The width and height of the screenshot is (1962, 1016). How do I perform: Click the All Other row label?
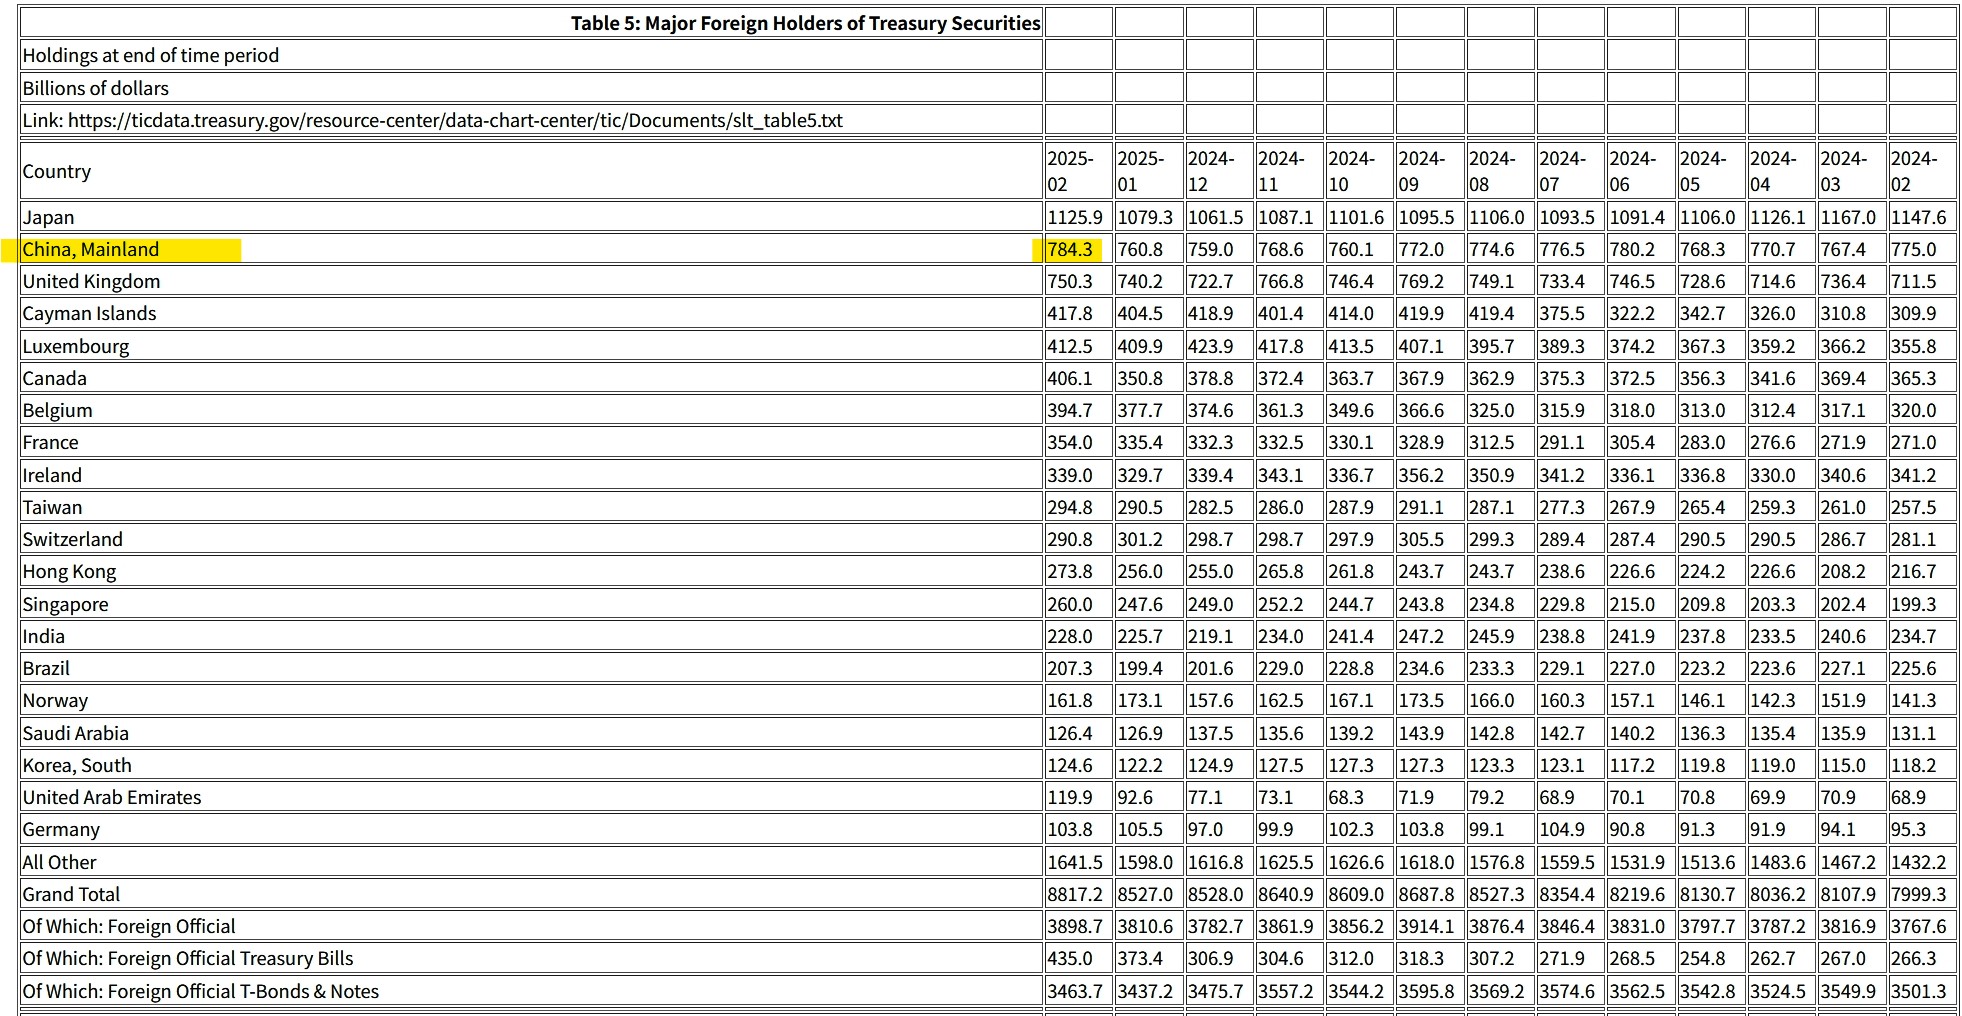pyautogui.click(x=60, y=862)
